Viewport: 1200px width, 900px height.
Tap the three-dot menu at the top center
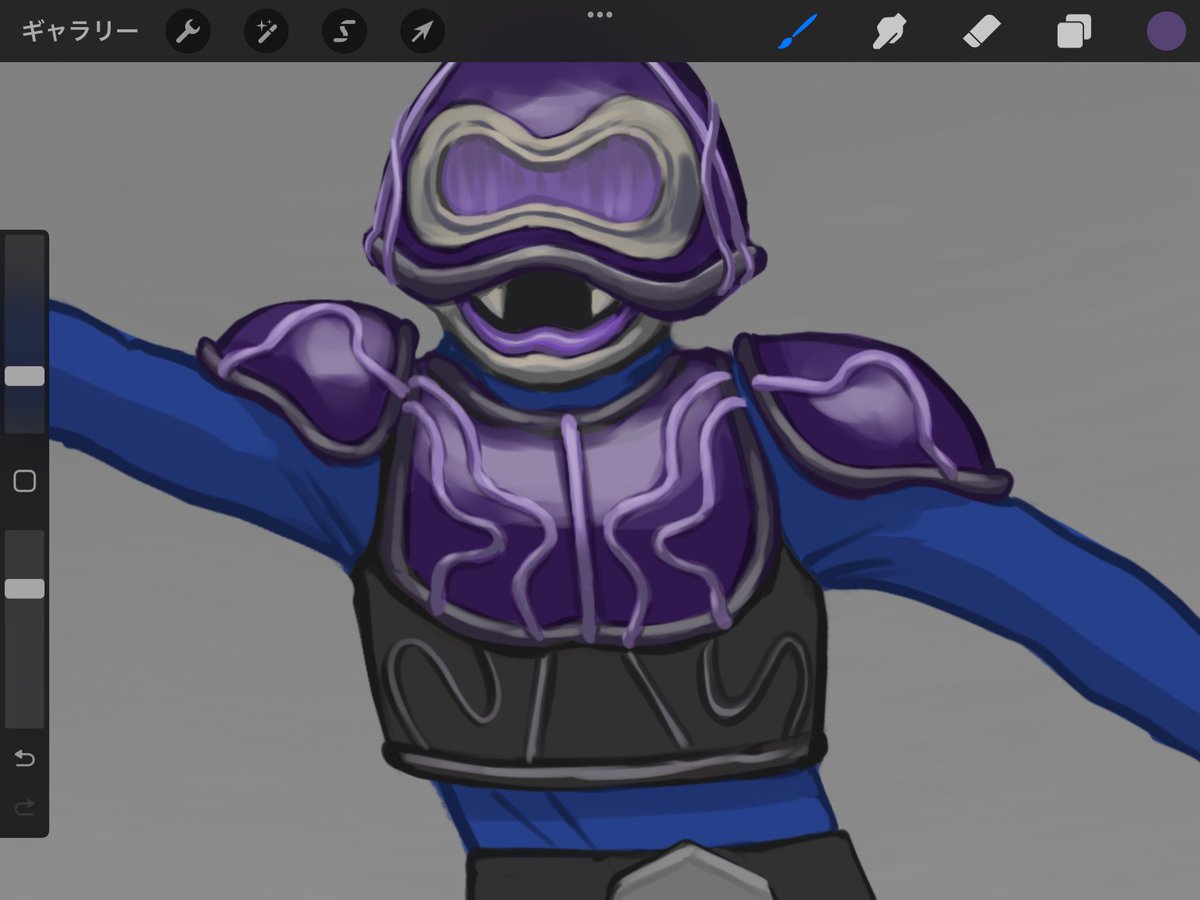[x=600, y=14]
